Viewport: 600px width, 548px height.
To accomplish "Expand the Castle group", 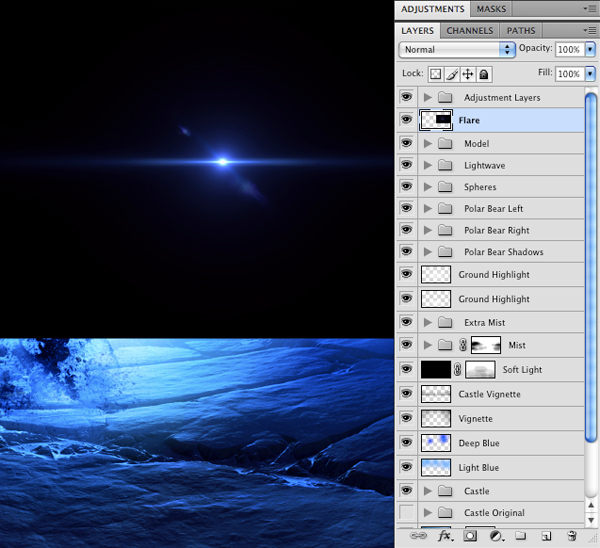I will tap(428, 491).
